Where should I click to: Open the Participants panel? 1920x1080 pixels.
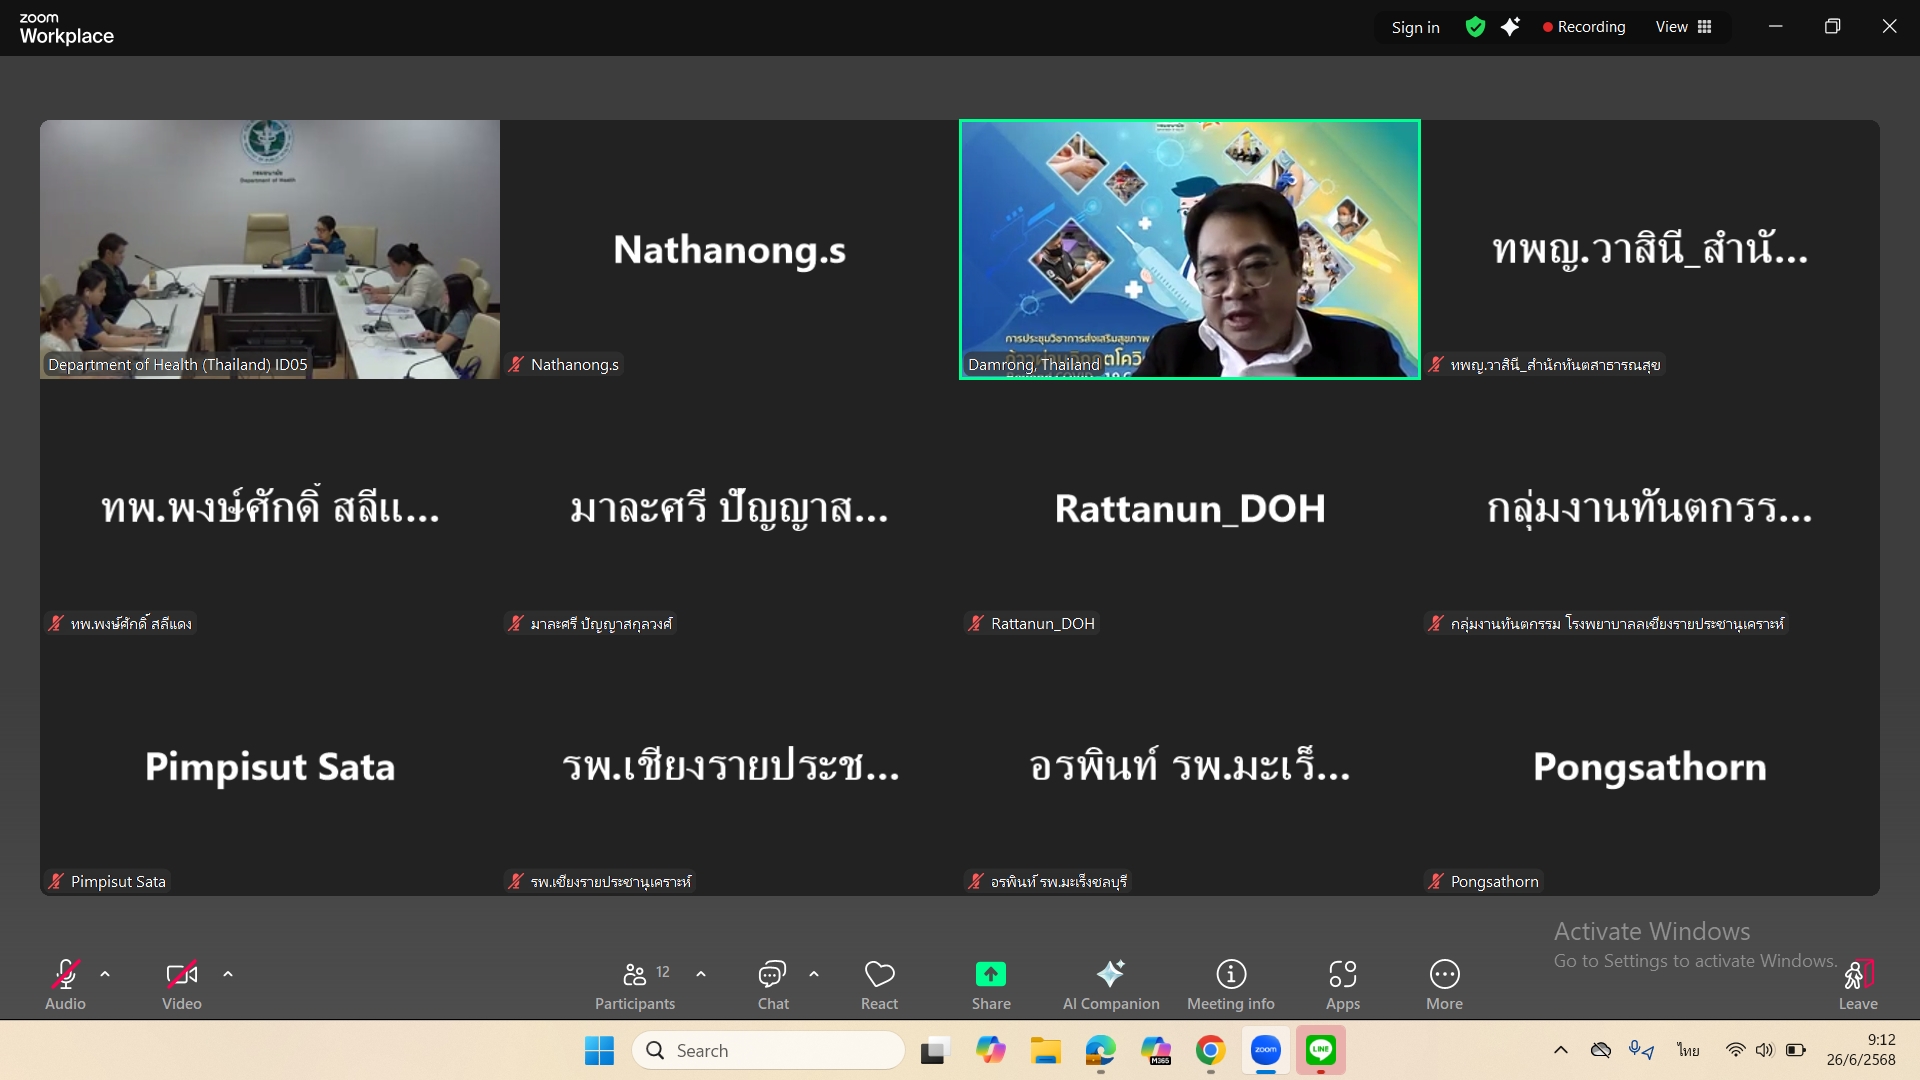coord(635,985)
